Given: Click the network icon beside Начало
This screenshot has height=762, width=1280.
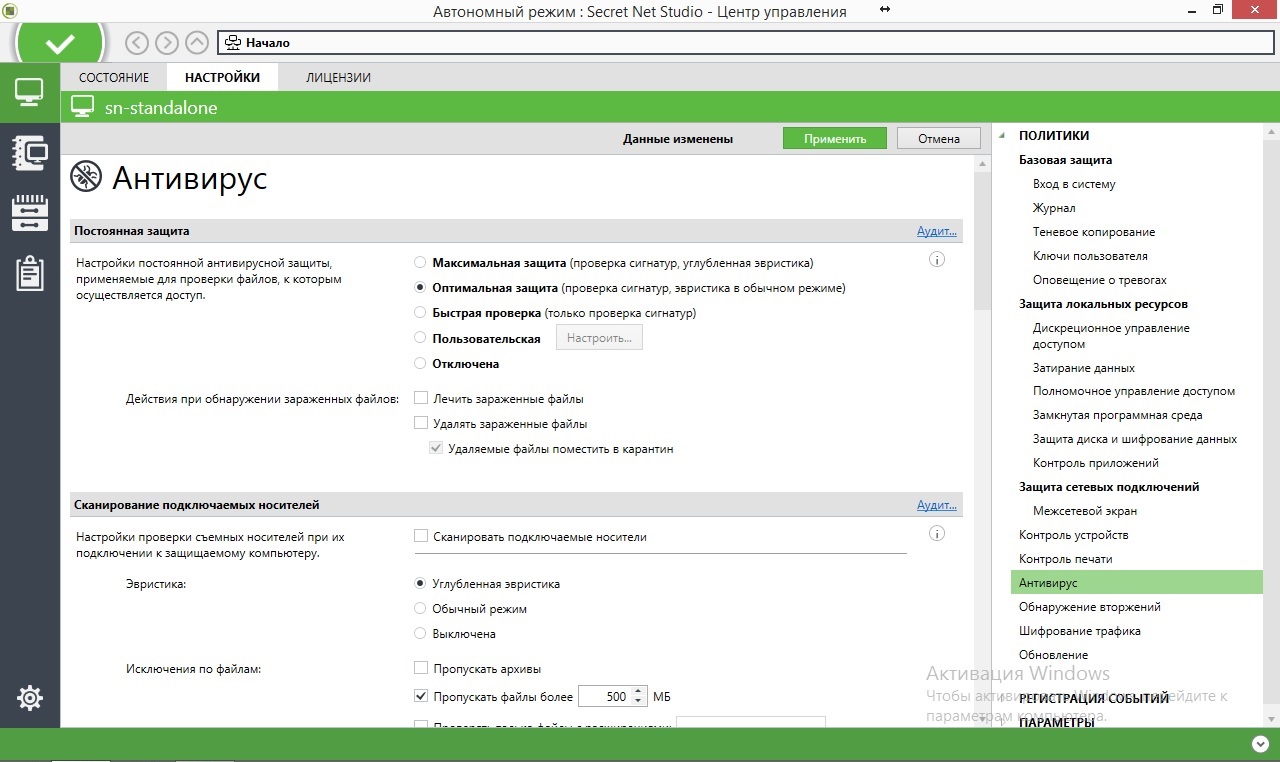Looking at the screenshot, I should (233, 43).
